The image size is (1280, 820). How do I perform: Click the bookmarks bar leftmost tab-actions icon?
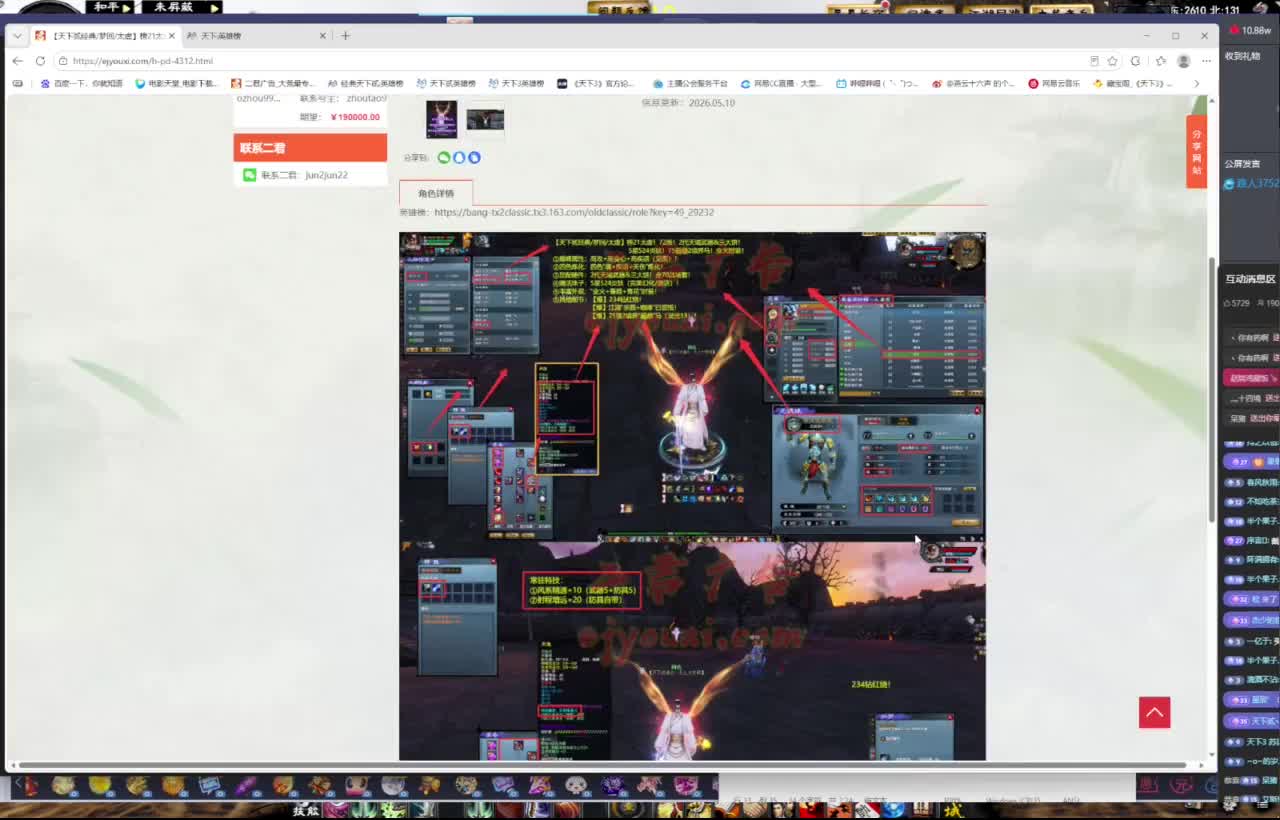point(17,84)
